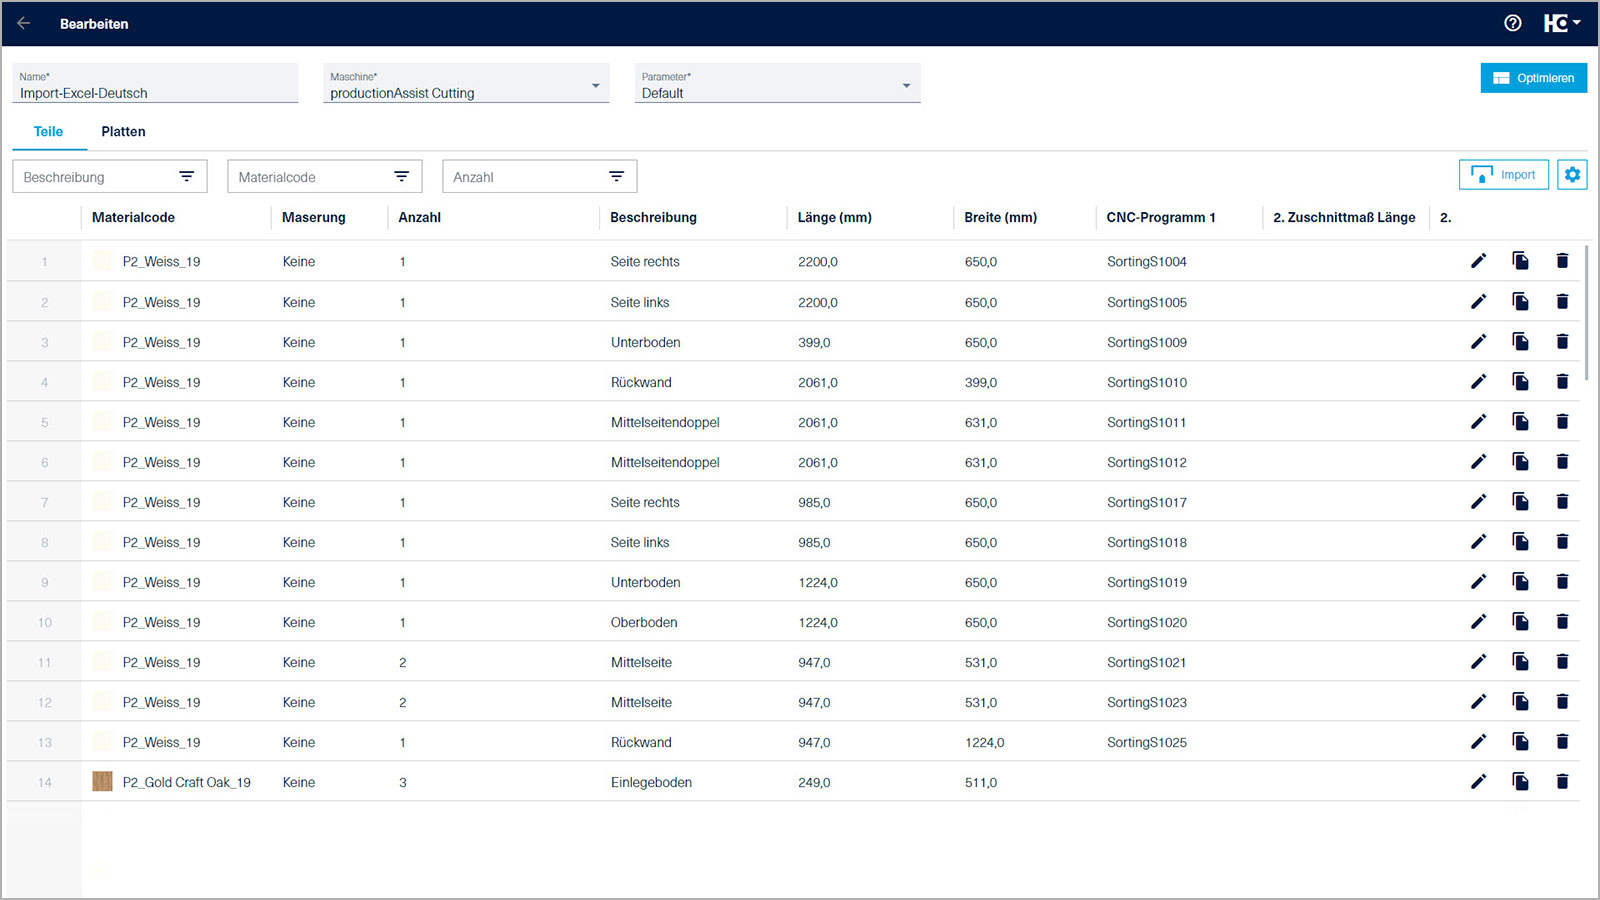
Task: Click the Import button
Action: (1503, 175)
